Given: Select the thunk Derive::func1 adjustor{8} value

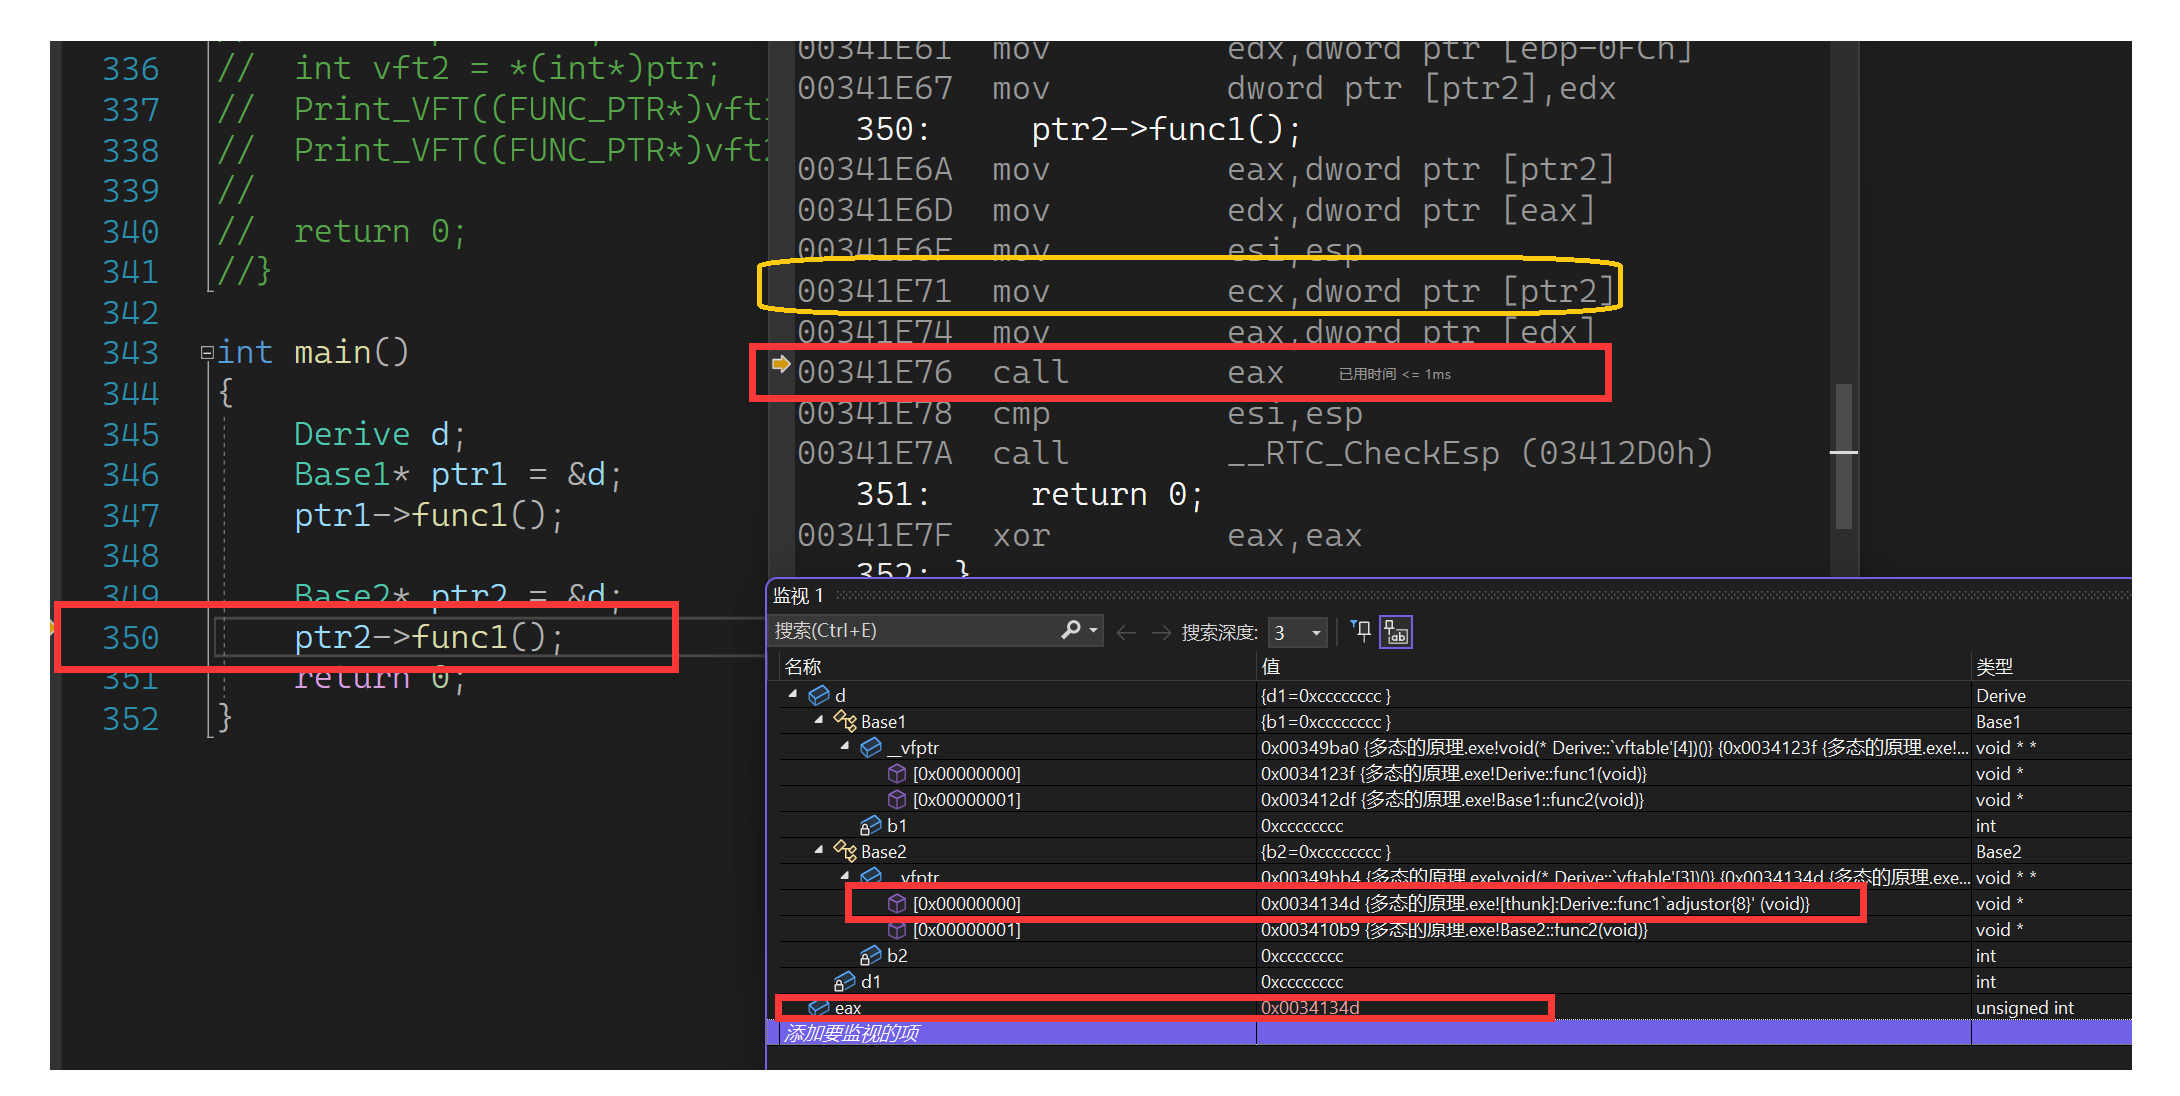Looking at the screenshot, I should [1535, 903].
